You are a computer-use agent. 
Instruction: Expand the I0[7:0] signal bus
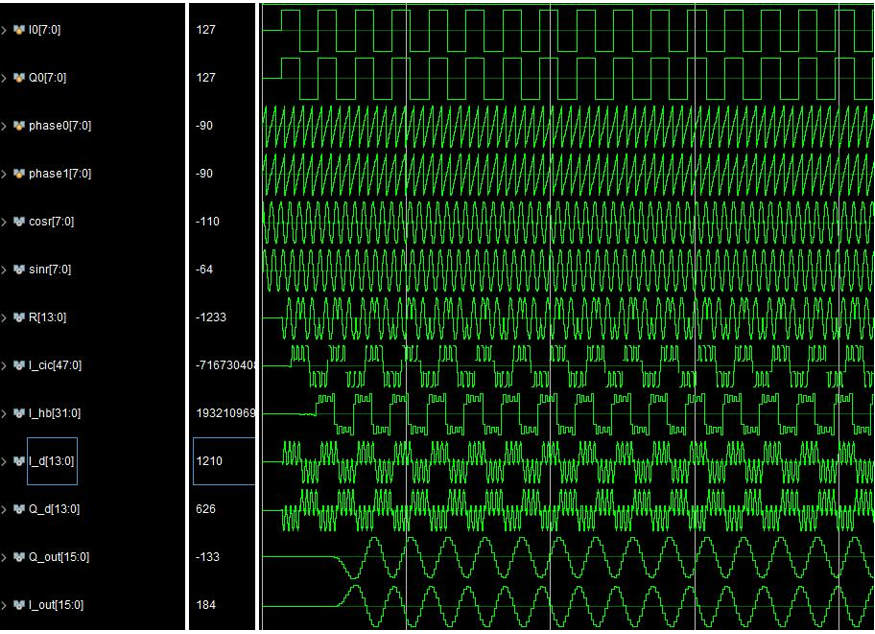pyautogui.click(x=4, y=30)
